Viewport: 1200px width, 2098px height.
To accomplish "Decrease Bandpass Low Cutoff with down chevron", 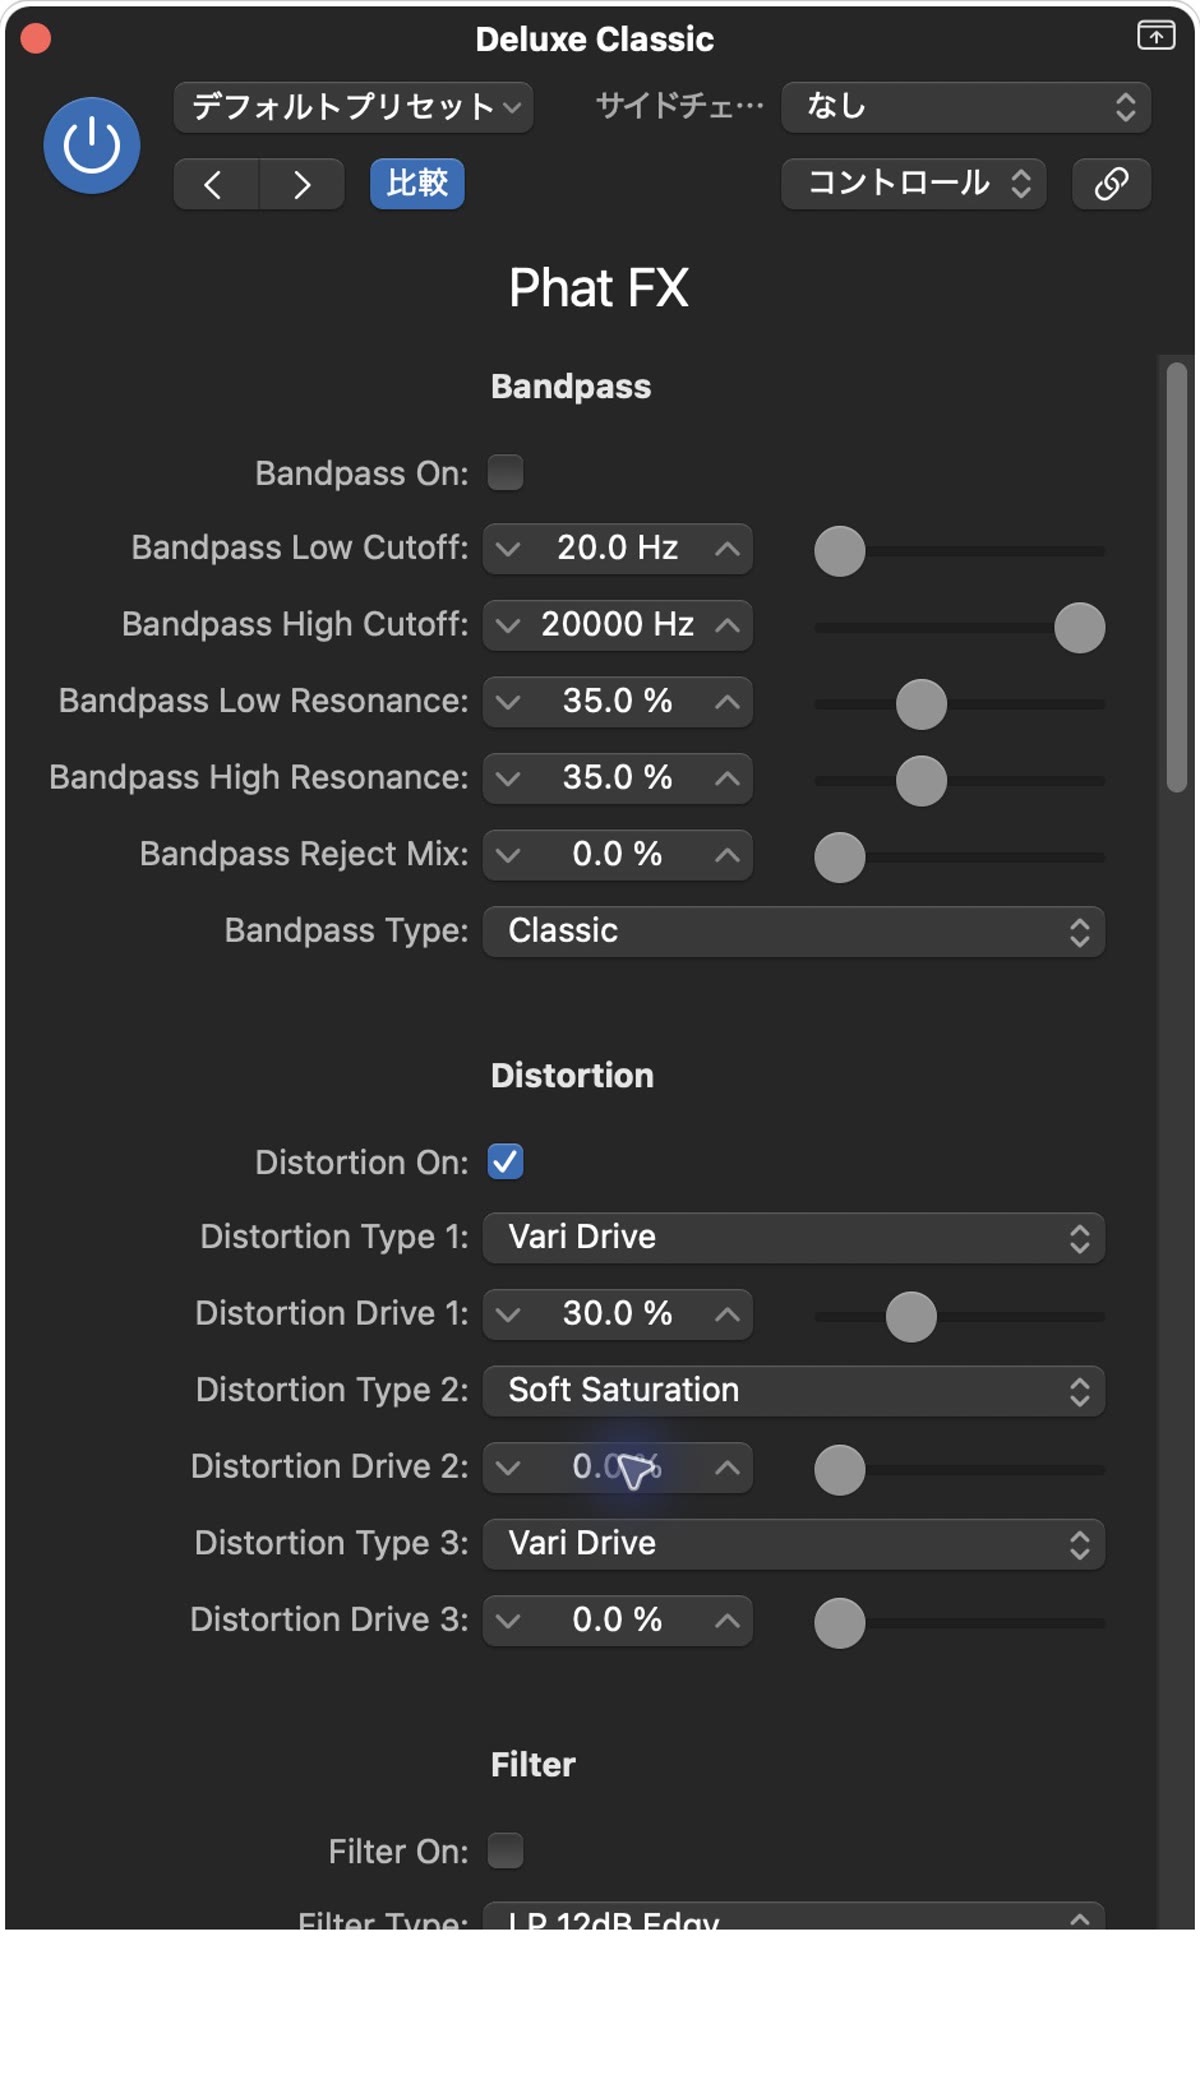I will (508, 549).
